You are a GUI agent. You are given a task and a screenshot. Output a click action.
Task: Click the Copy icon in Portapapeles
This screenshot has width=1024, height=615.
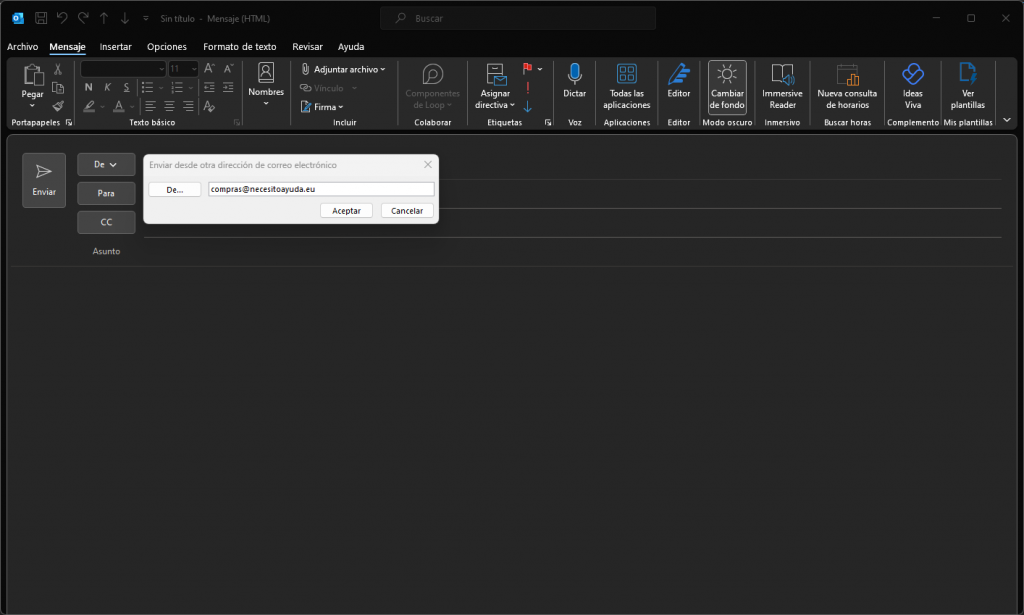pos(58,87)
